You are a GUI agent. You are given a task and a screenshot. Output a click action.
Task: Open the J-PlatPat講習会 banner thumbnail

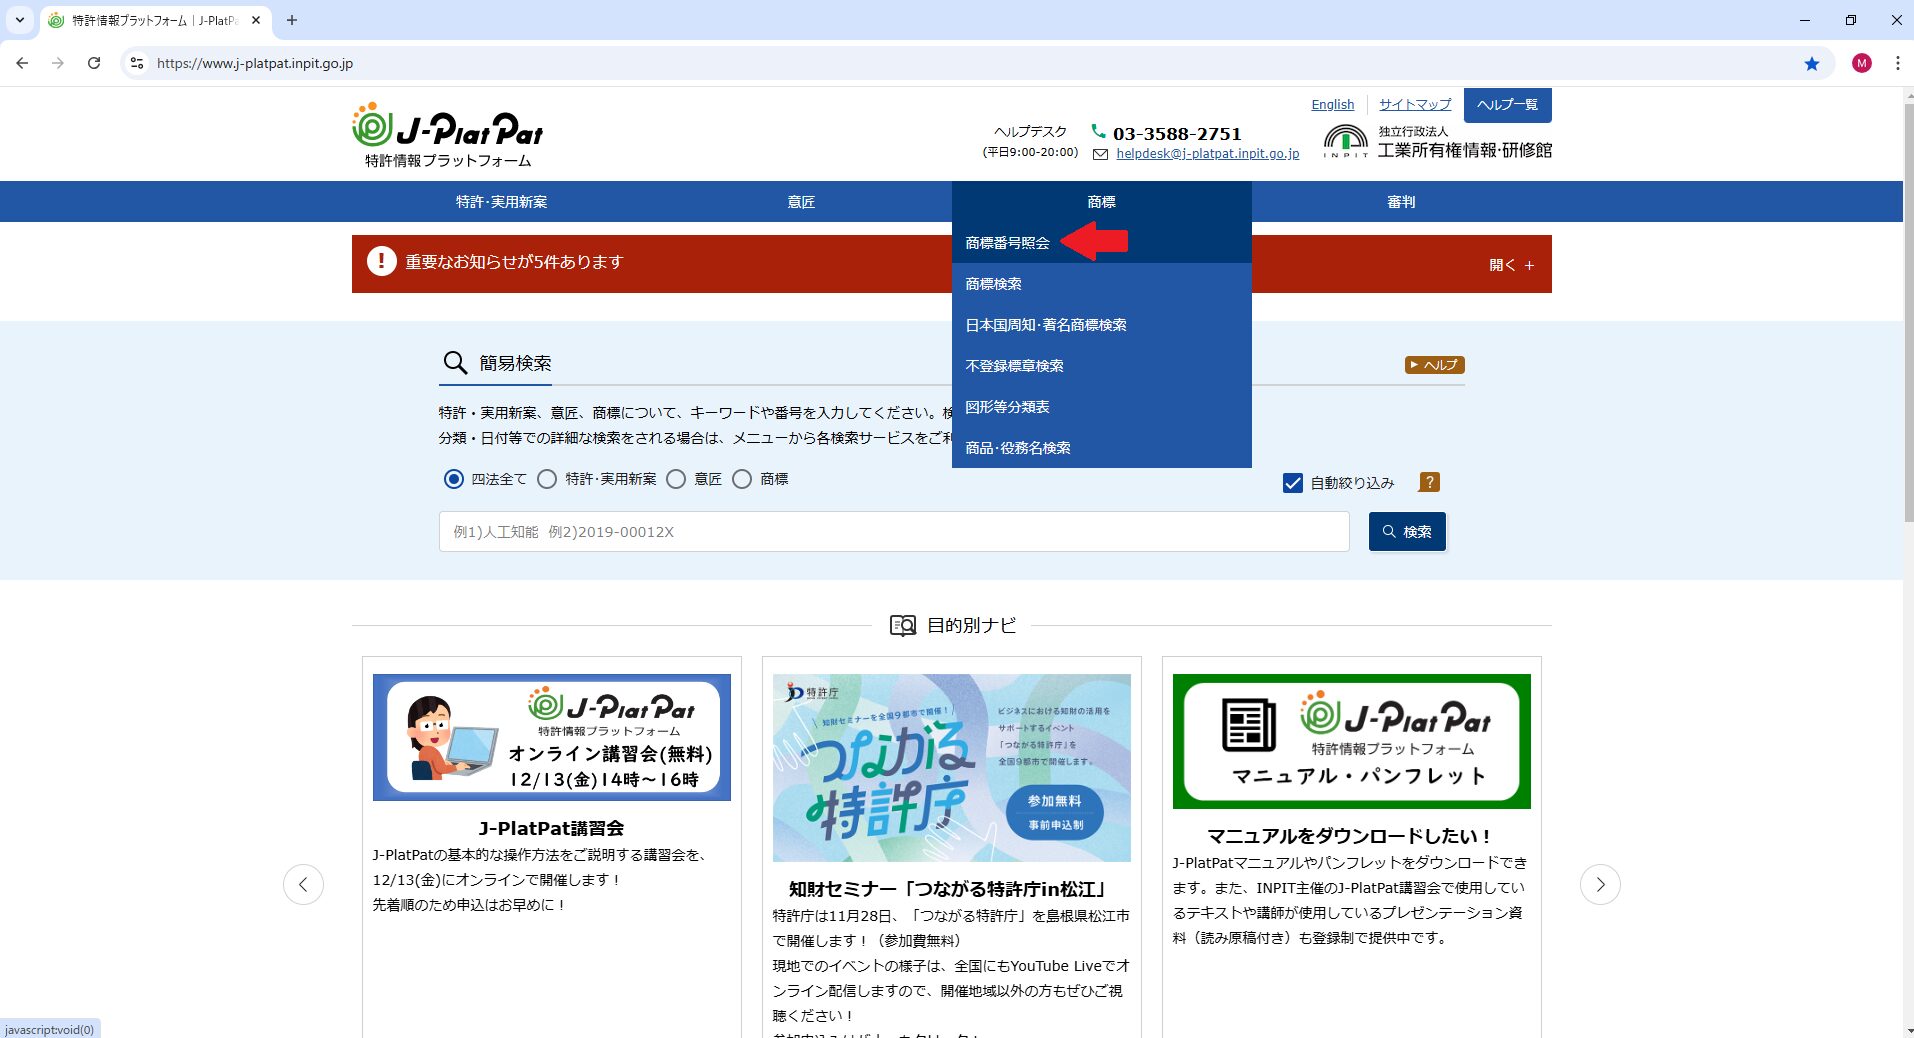click(x=552, y=737)
